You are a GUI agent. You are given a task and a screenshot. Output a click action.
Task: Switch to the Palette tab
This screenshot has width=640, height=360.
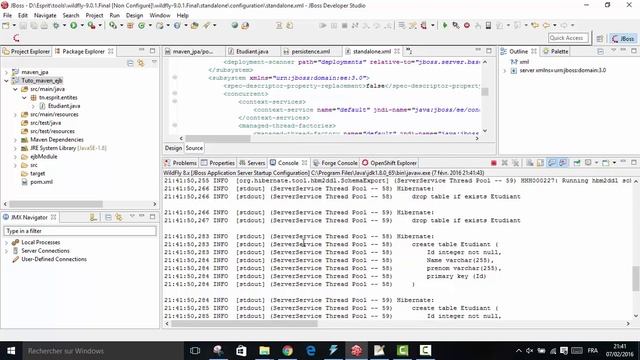pyautogui.click(x=555, y=51)
